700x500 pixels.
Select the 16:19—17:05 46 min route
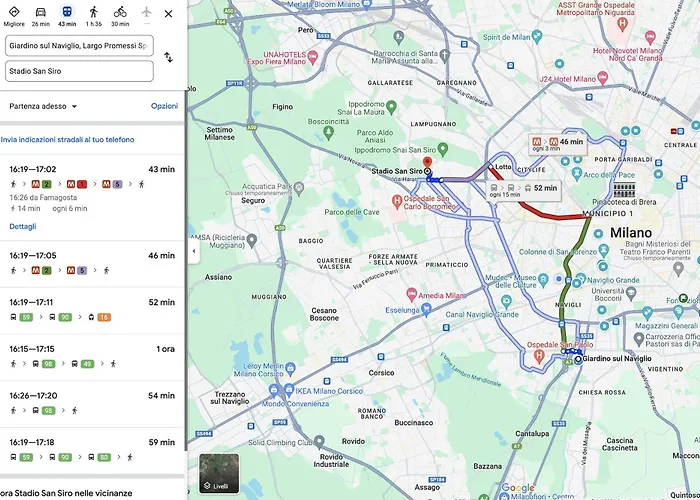92,263
